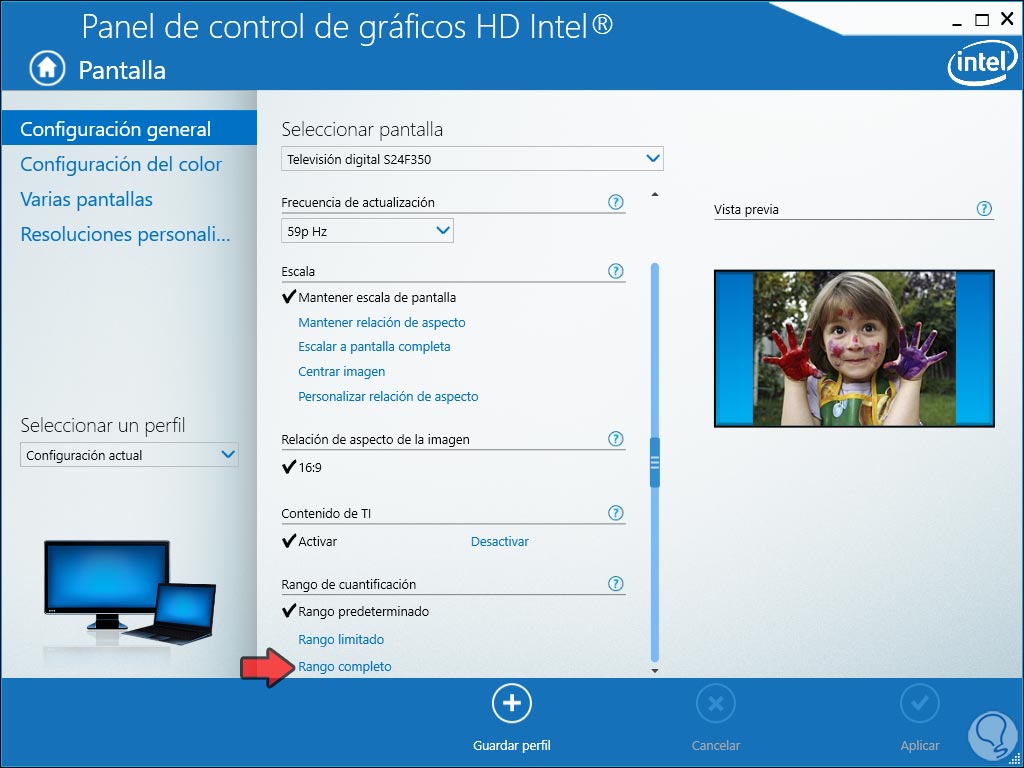
Task: Switch to Varias pantallas
Action: tap(86, 199)
